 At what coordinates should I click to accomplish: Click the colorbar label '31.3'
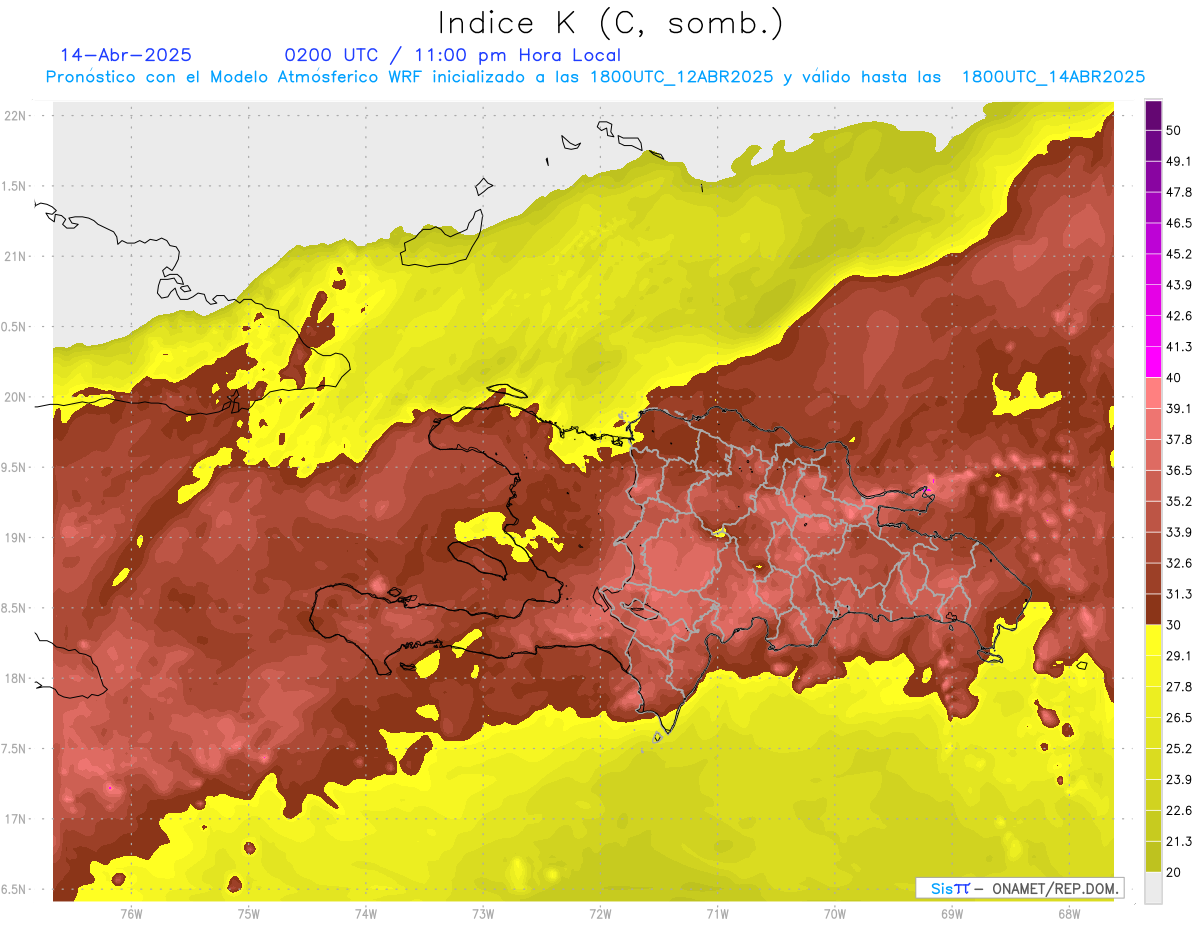click(x=1179, y=594)
